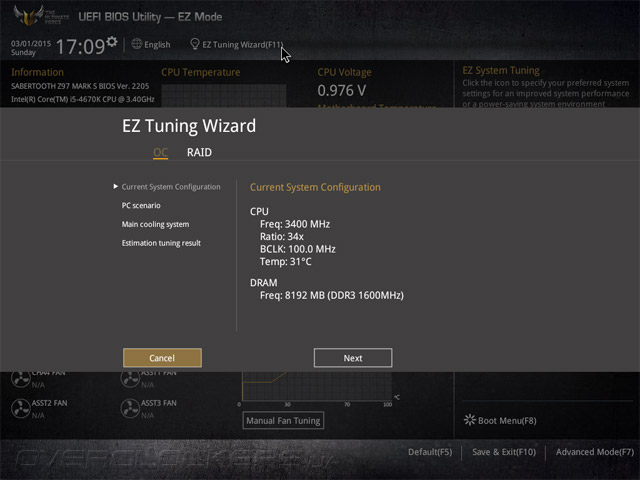Go to Main cooling system step
This screenshot has height=480, width=640.
pyautogui.click(x=156, y=224)
